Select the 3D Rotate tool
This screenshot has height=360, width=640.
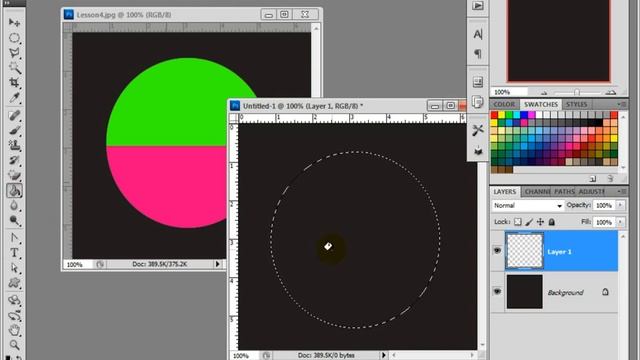pos(14,300)
